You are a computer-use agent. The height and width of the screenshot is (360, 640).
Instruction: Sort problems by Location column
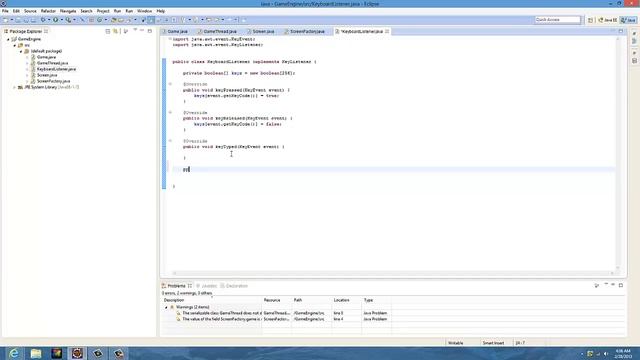347,300
